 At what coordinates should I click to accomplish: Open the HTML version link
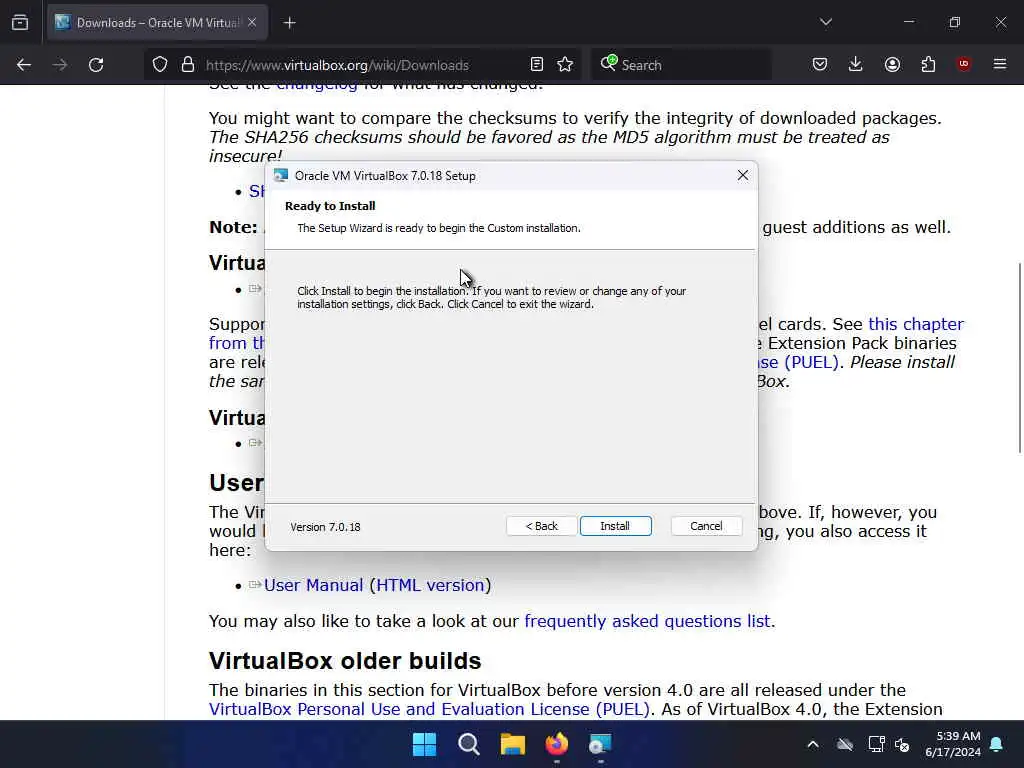430,585
